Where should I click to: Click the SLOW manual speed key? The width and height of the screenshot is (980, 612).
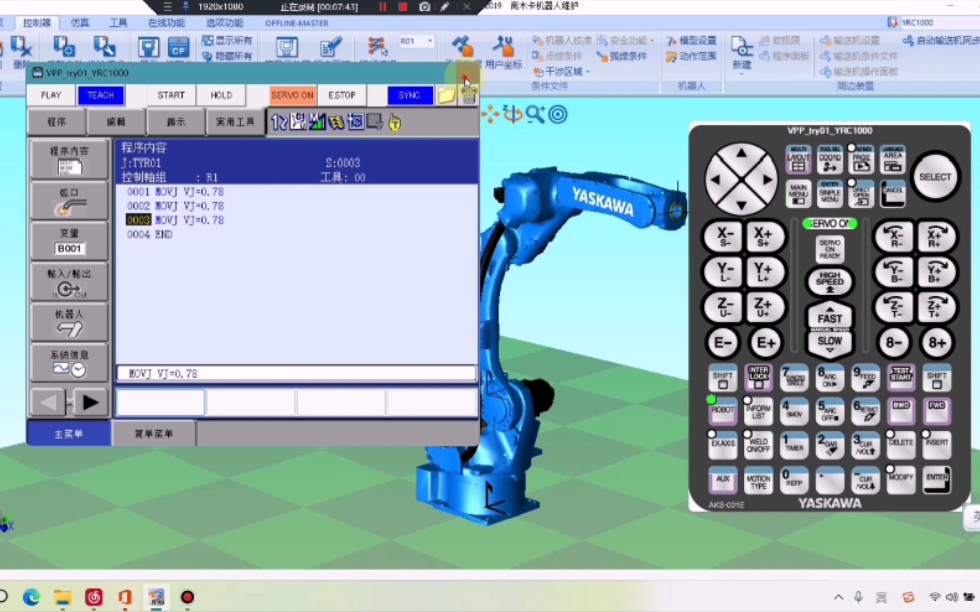[830, 343]
